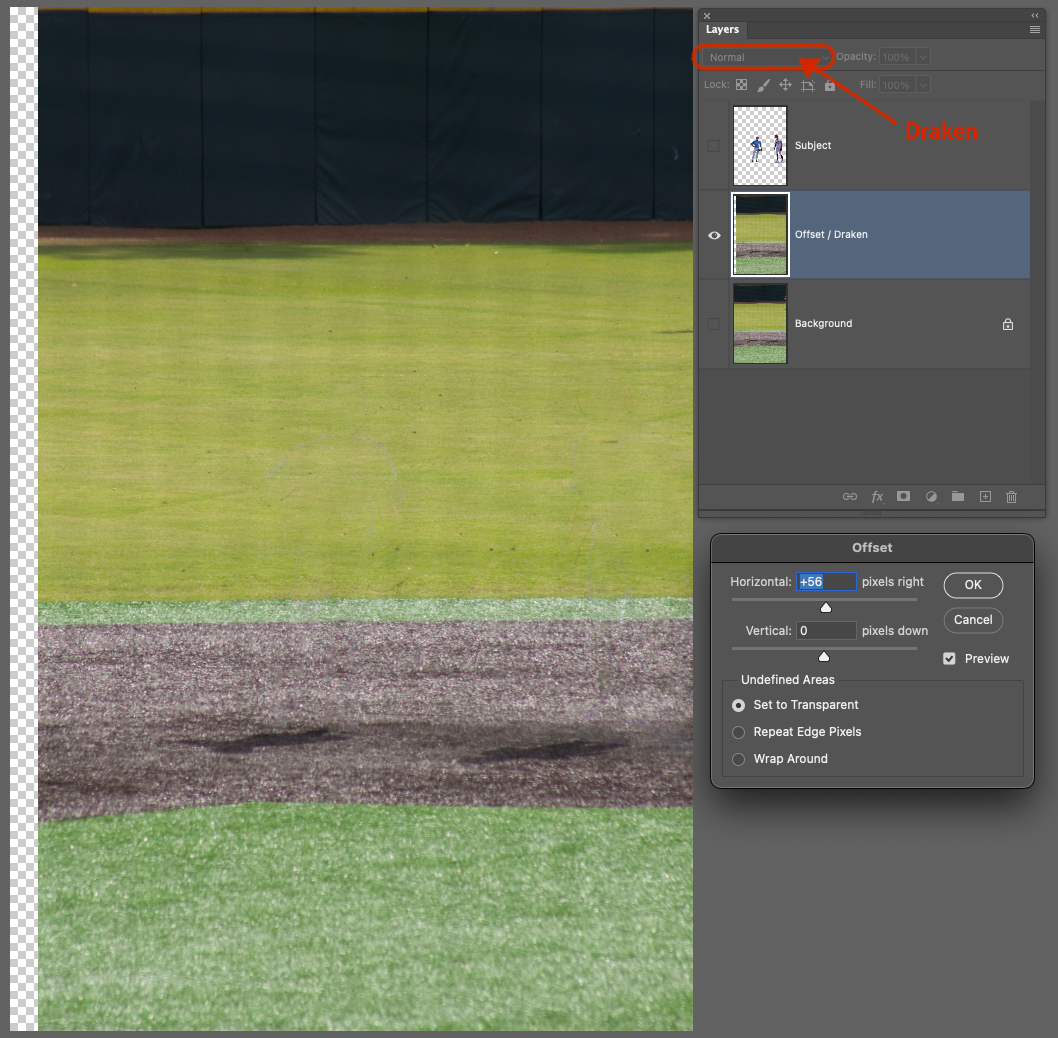Enable Lock transparent pixels
1058x1038 pixels.
pyautogui.click(x=741, y=84)
